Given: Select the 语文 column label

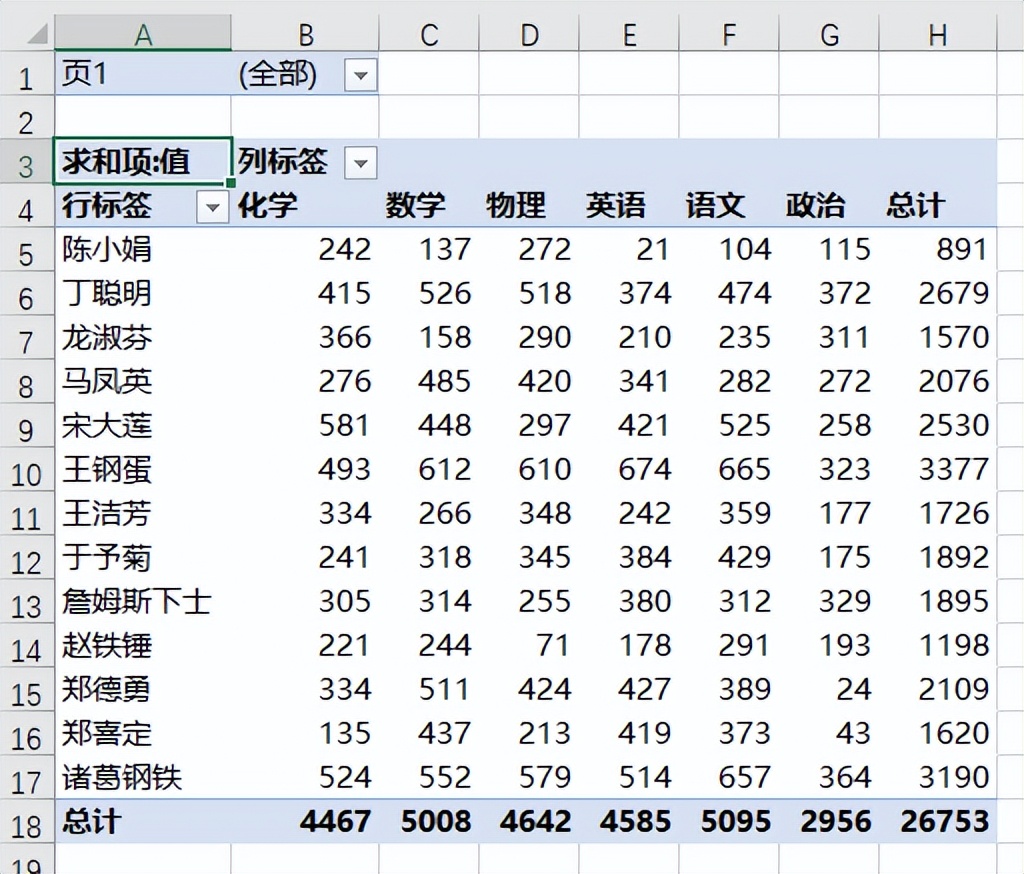Looking at the screenshot, I should [715, 206].
